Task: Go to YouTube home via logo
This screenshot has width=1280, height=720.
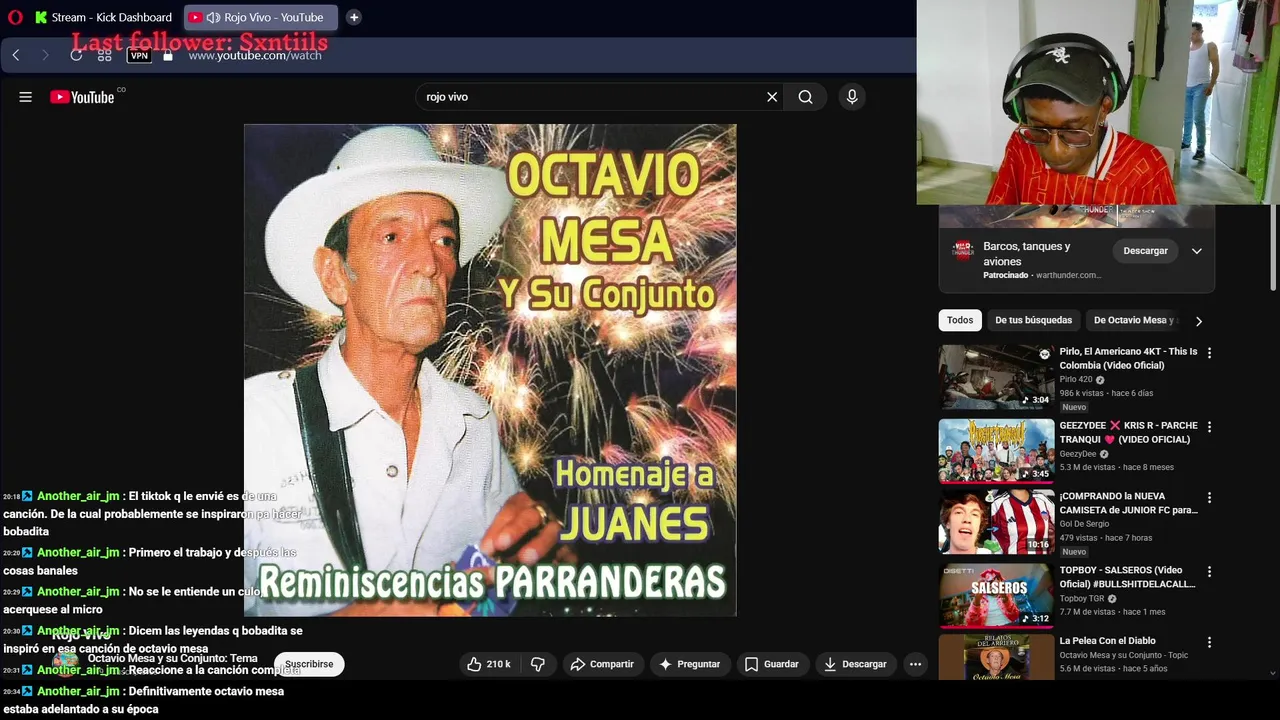Action: click(x=82, y=97)
